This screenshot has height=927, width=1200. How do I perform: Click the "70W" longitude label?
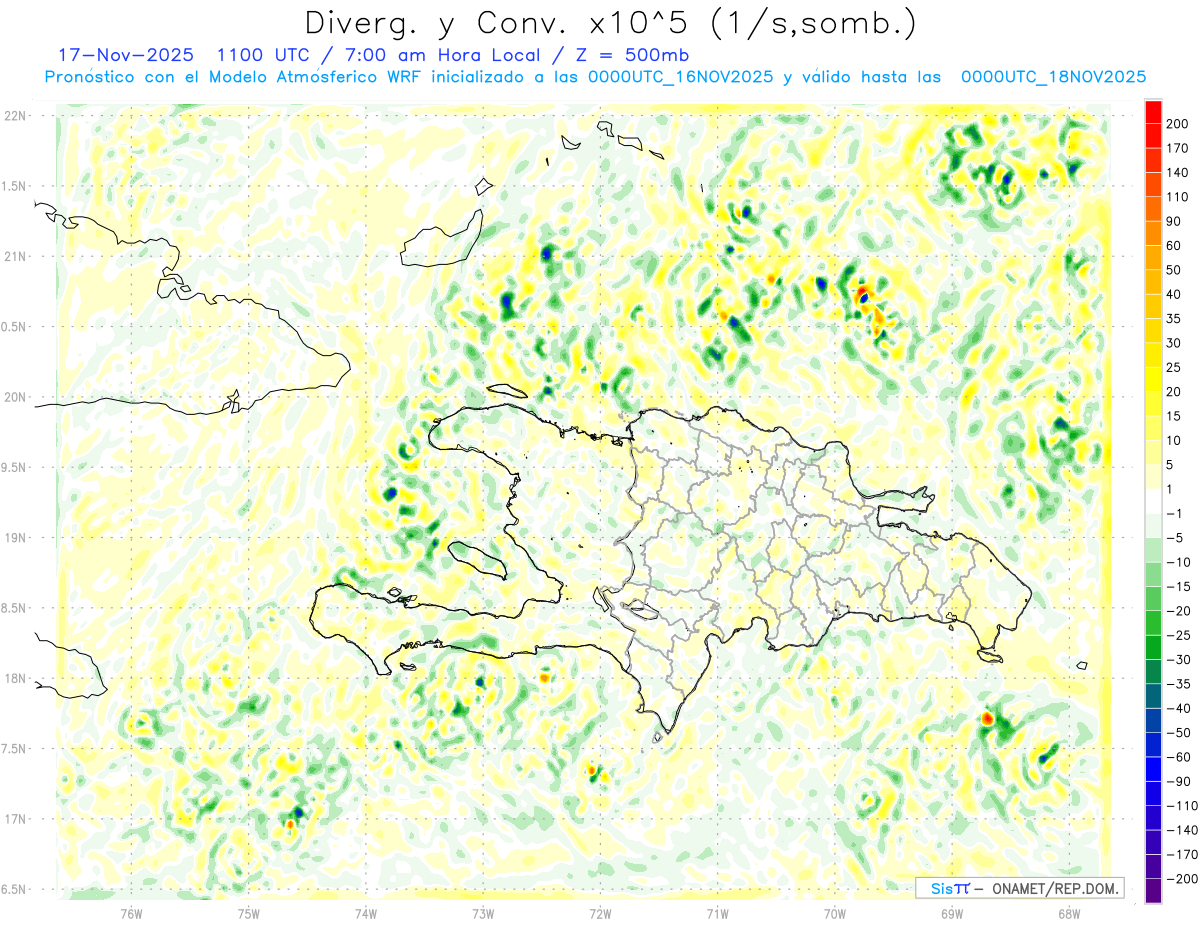pyautogui.click(x=835, y=913)
